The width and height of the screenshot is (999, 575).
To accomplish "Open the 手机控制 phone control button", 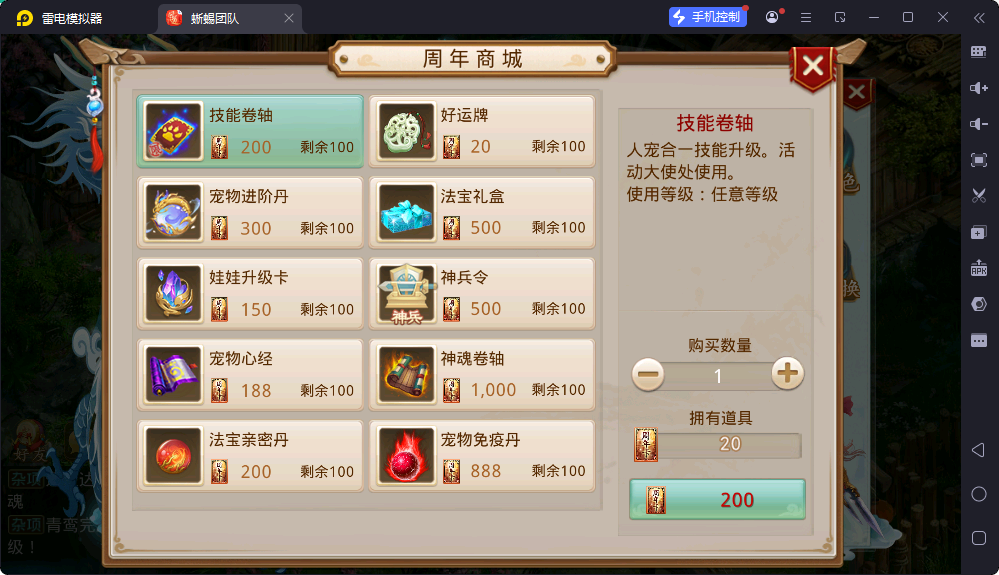I will (708, 17).
